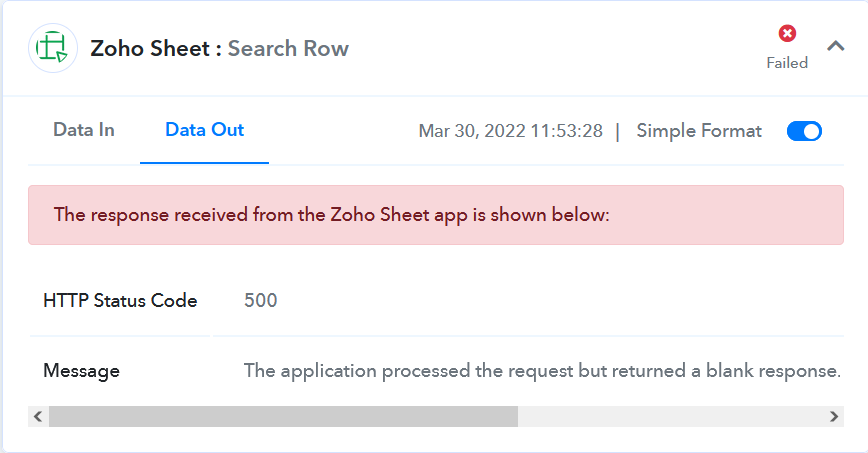
Task: Click the right arrow of horizontal scrollbar
Action: tap(834, 416)
